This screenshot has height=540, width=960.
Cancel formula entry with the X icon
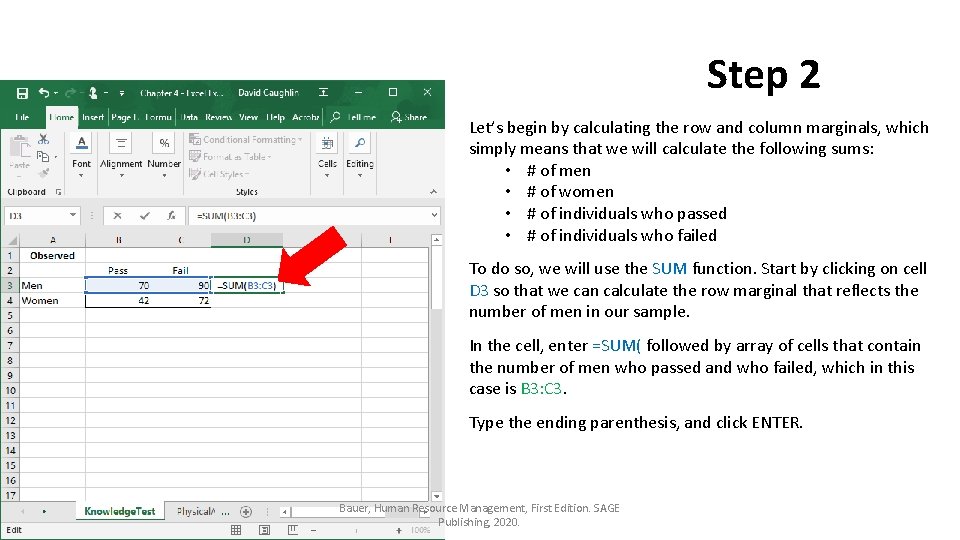coord(117,216)
